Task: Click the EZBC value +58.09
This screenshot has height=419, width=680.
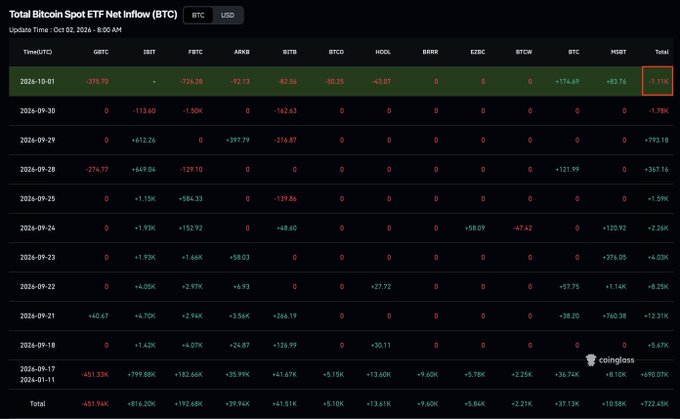Action: pos(474,228)
